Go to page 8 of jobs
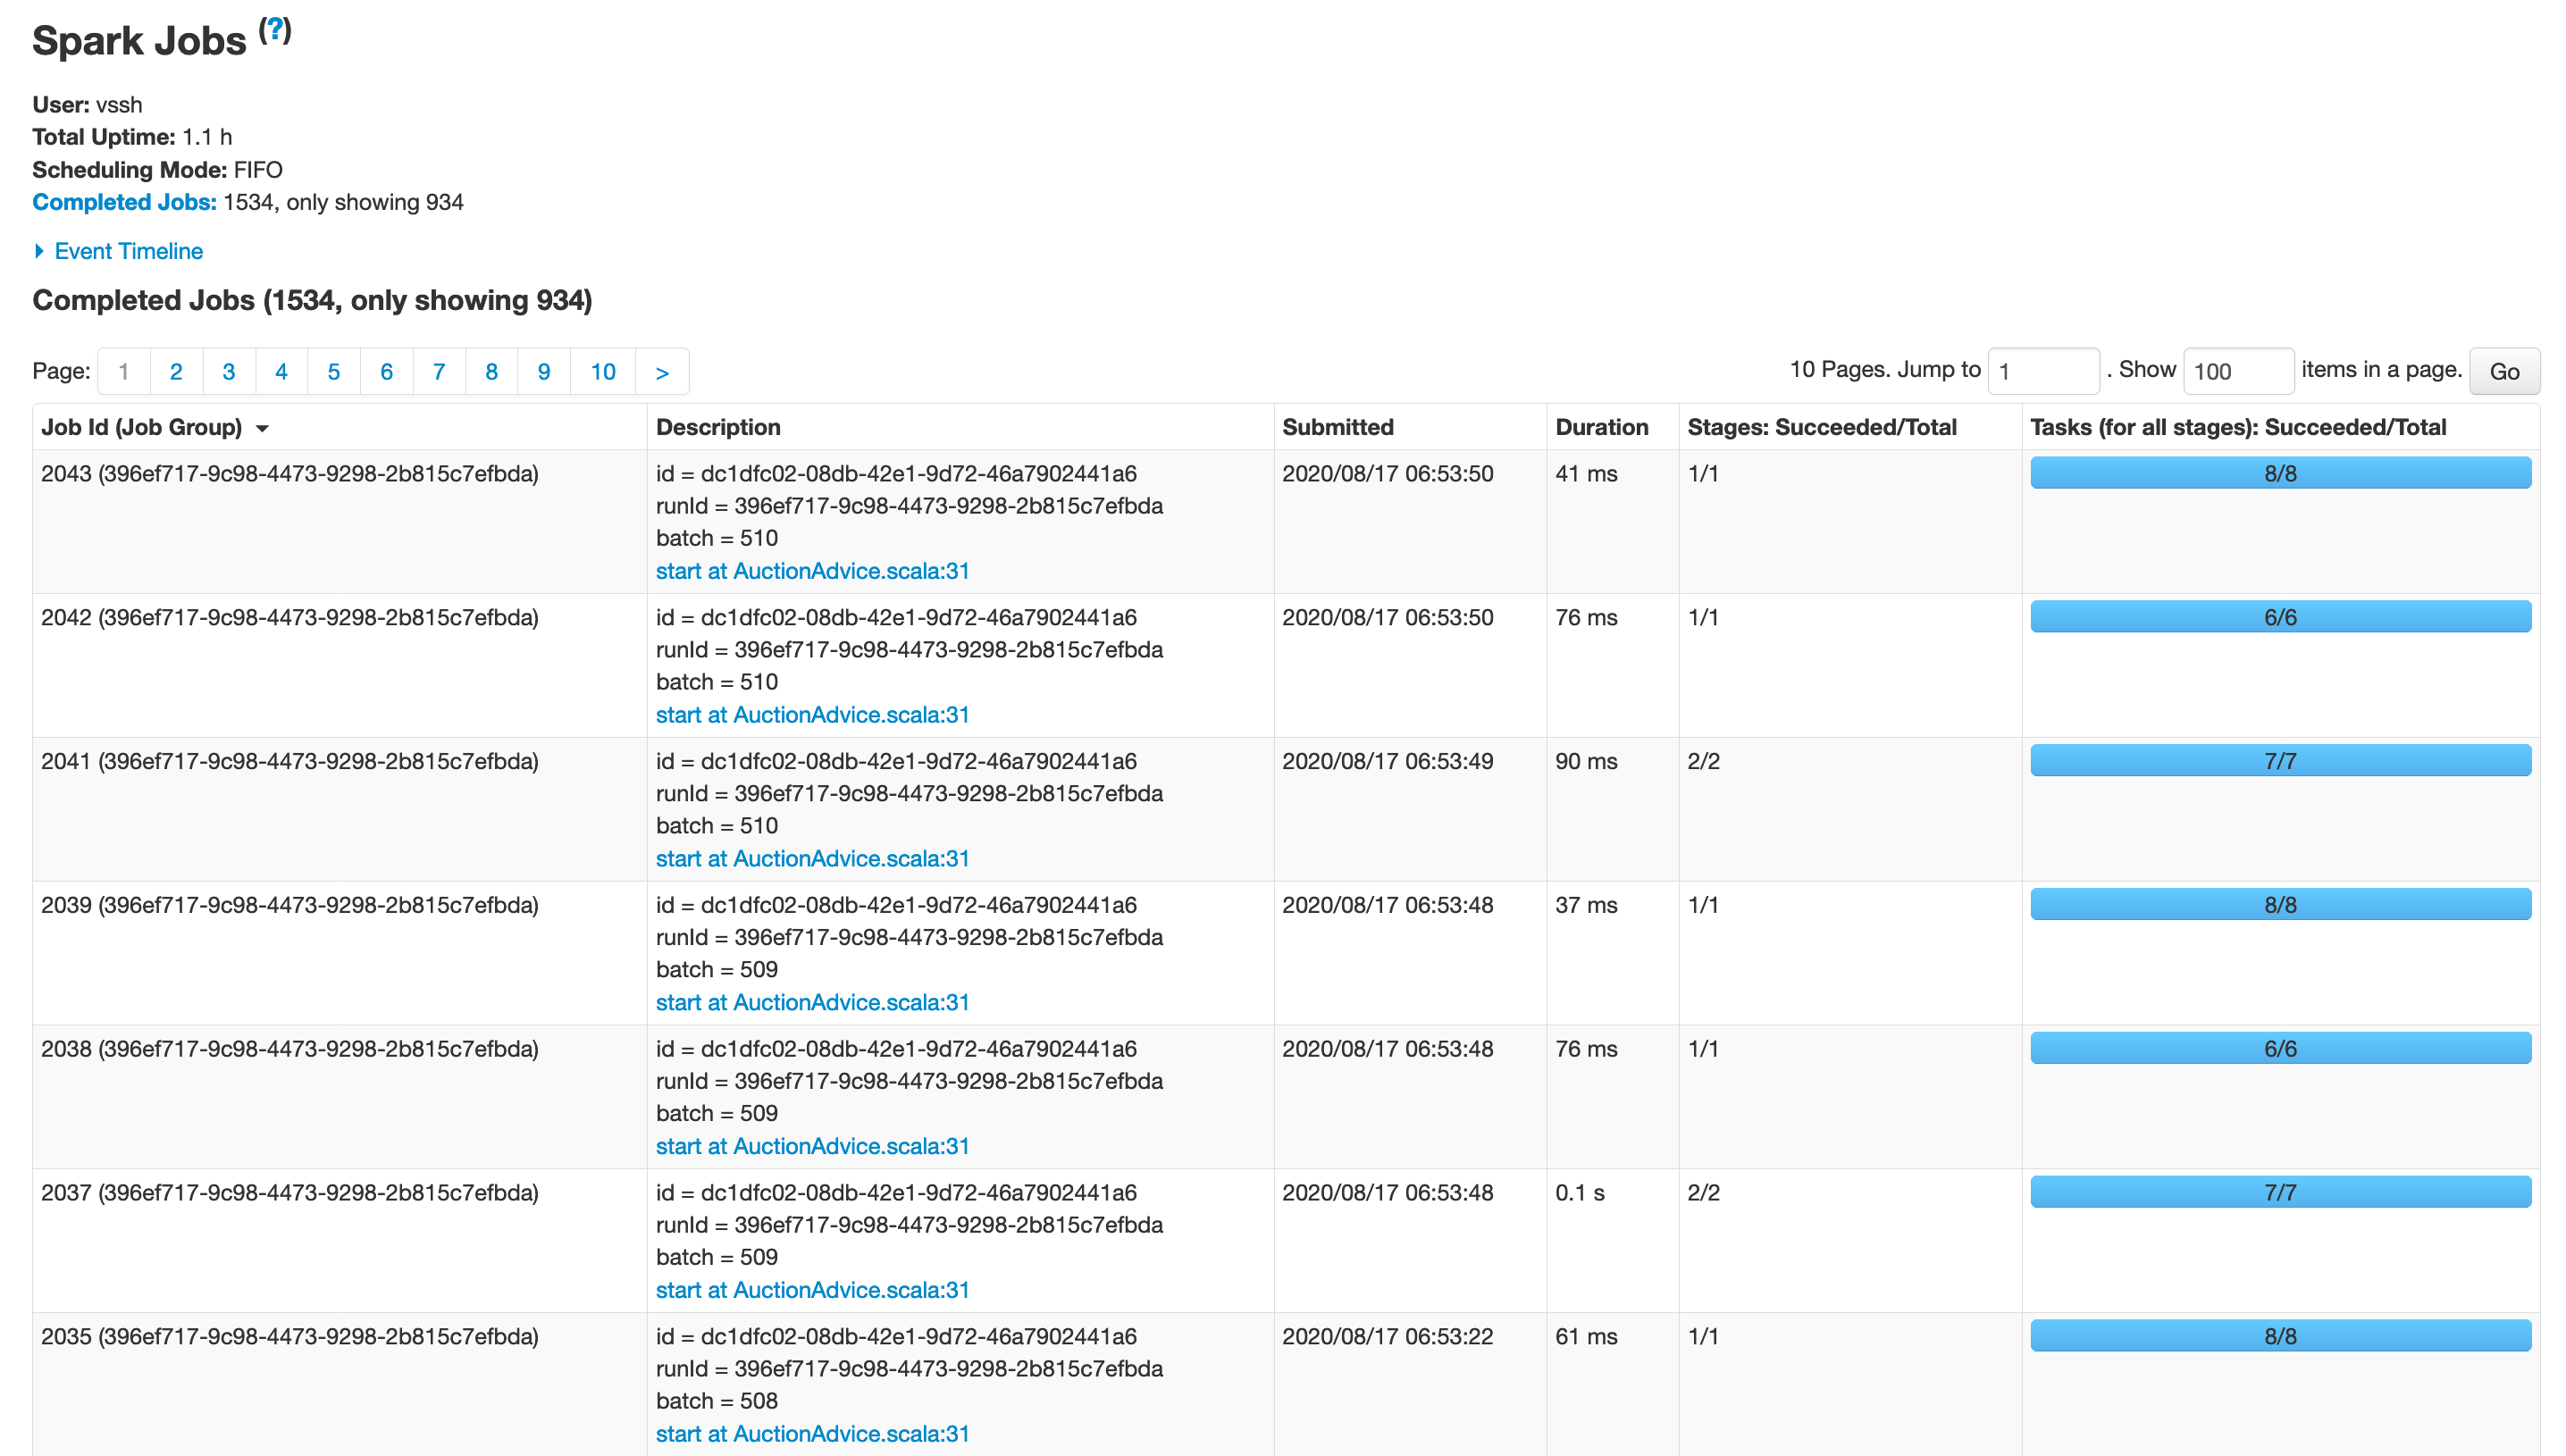 [491, 372]
